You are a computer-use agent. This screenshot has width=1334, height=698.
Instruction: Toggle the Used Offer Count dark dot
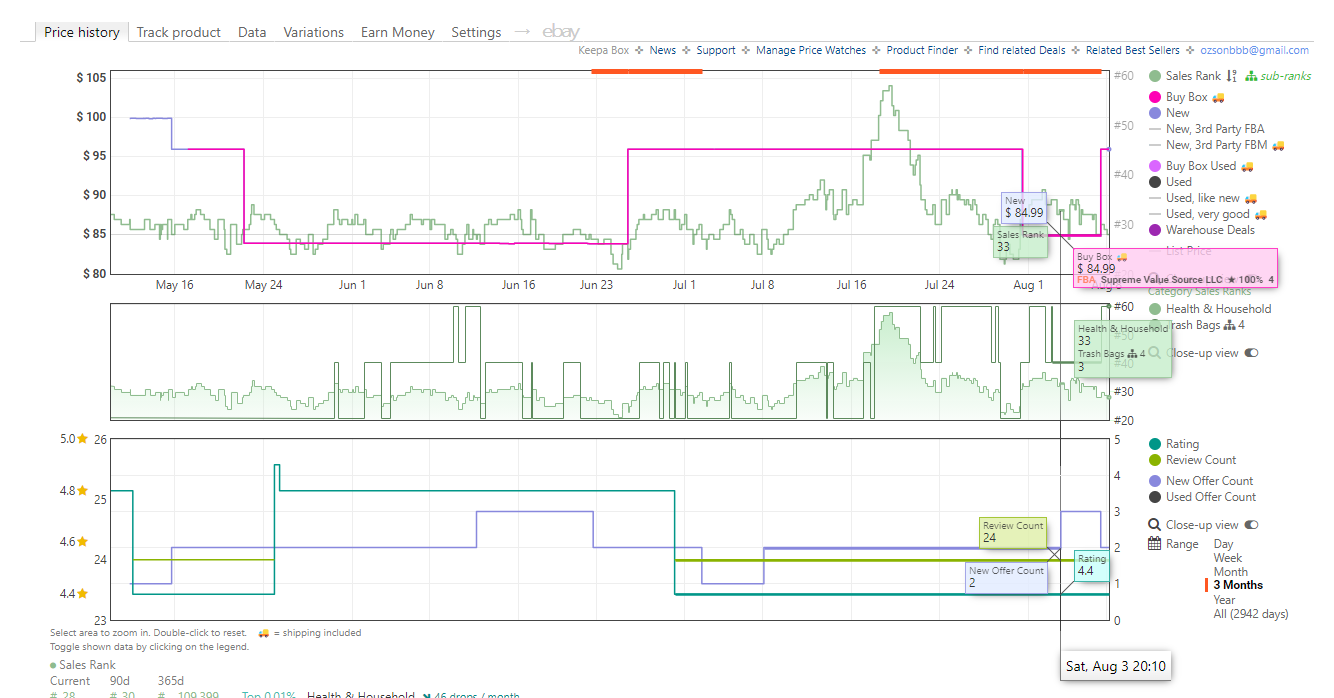1155,497
